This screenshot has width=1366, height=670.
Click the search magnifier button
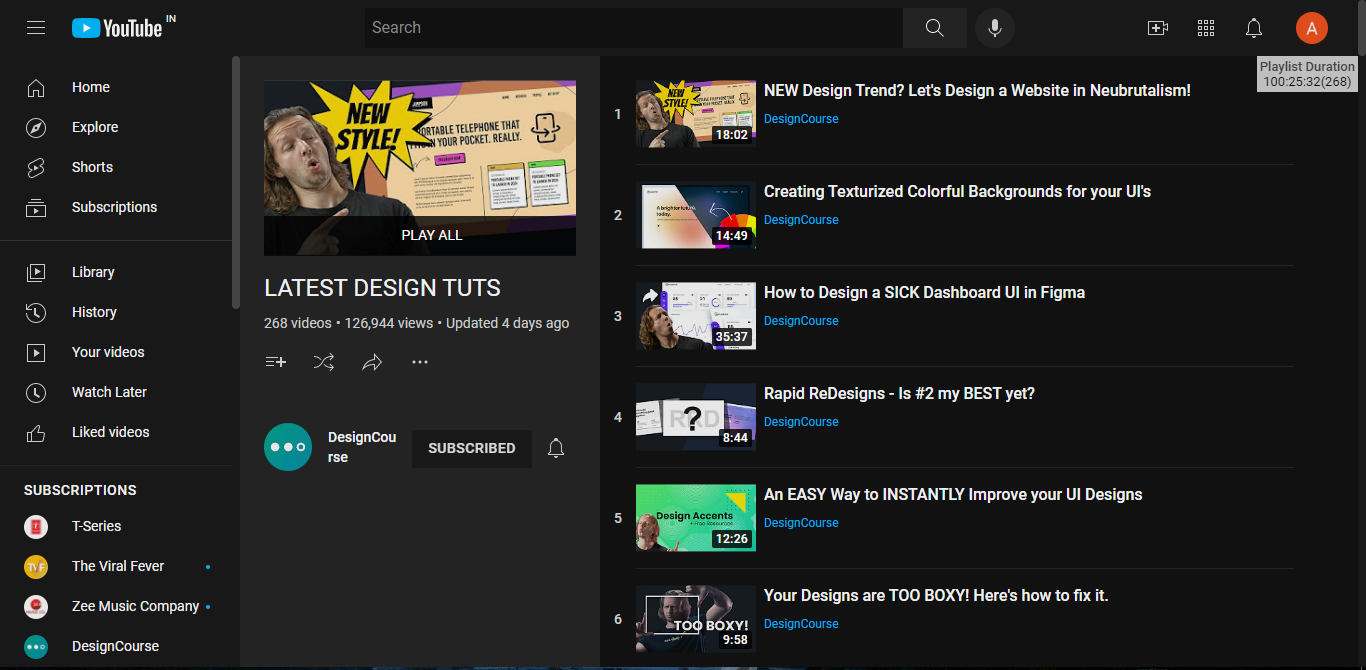click(x=935, y=28)
